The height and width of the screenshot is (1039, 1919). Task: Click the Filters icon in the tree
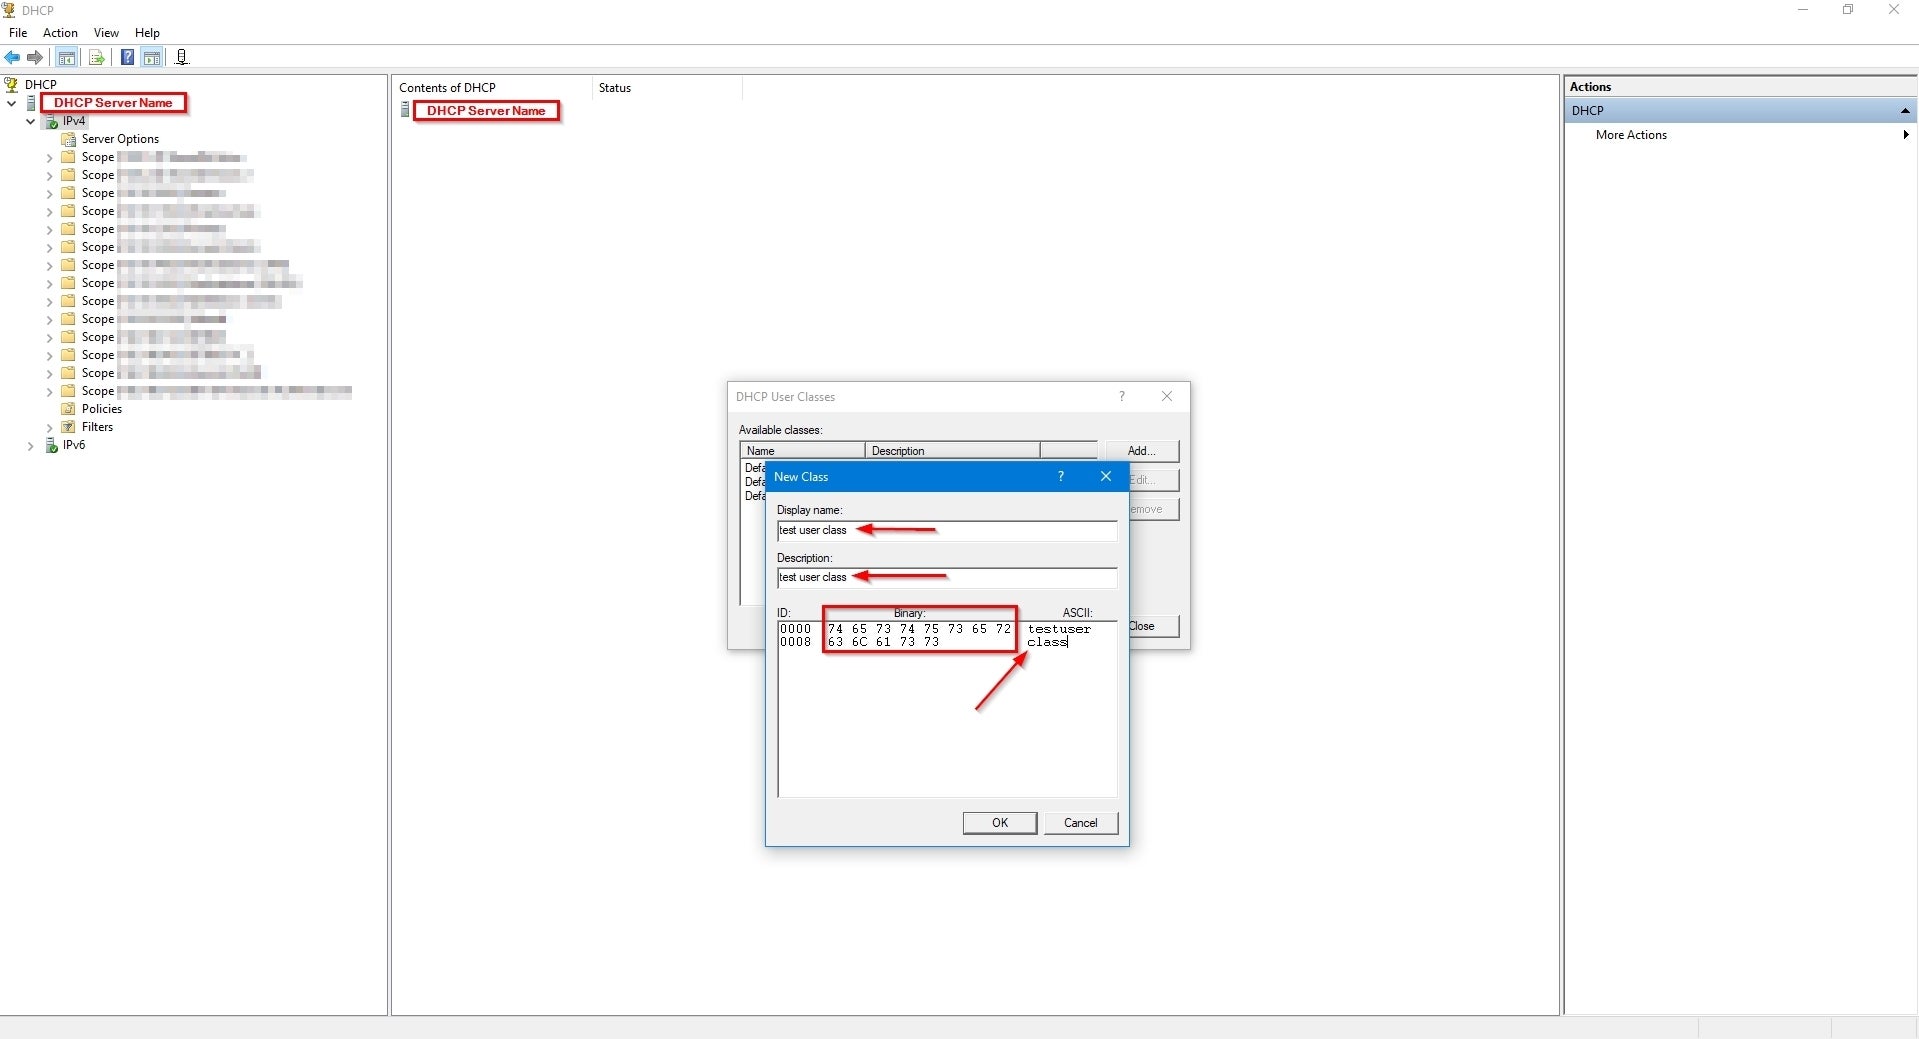coord(69,427)
